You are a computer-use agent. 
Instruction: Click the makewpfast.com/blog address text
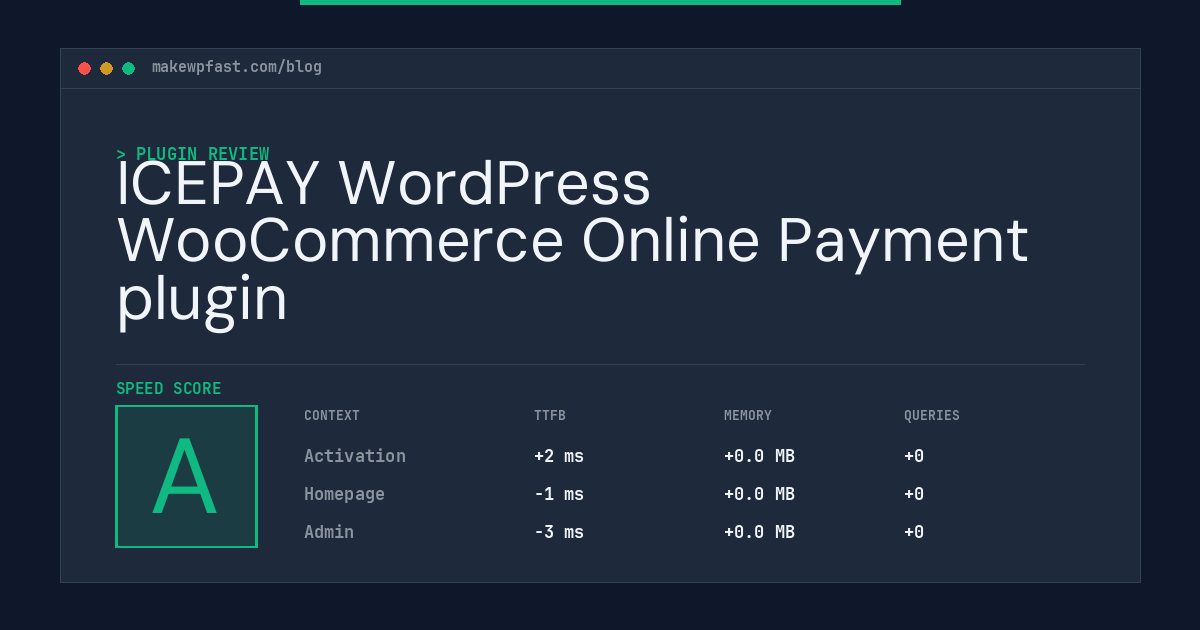237,67
